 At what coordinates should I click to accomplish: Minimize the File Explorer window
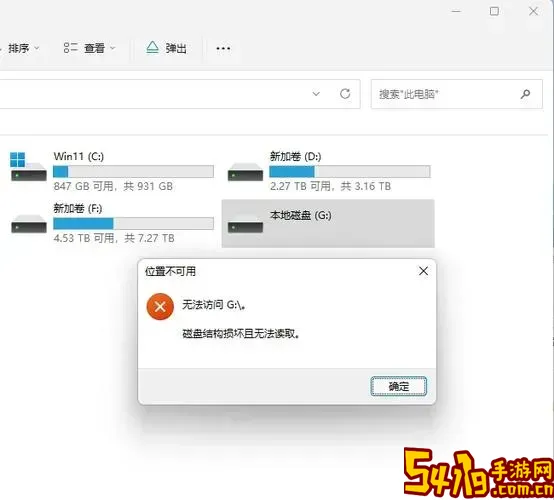456,11
